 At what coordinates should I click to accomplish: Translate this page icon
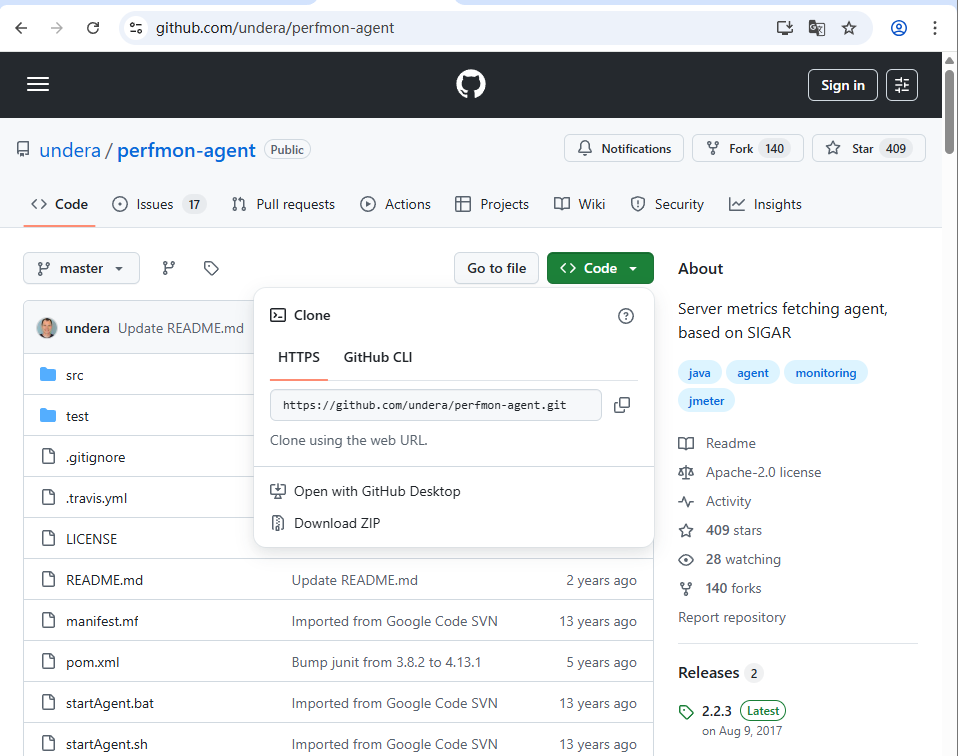[817, 28]
